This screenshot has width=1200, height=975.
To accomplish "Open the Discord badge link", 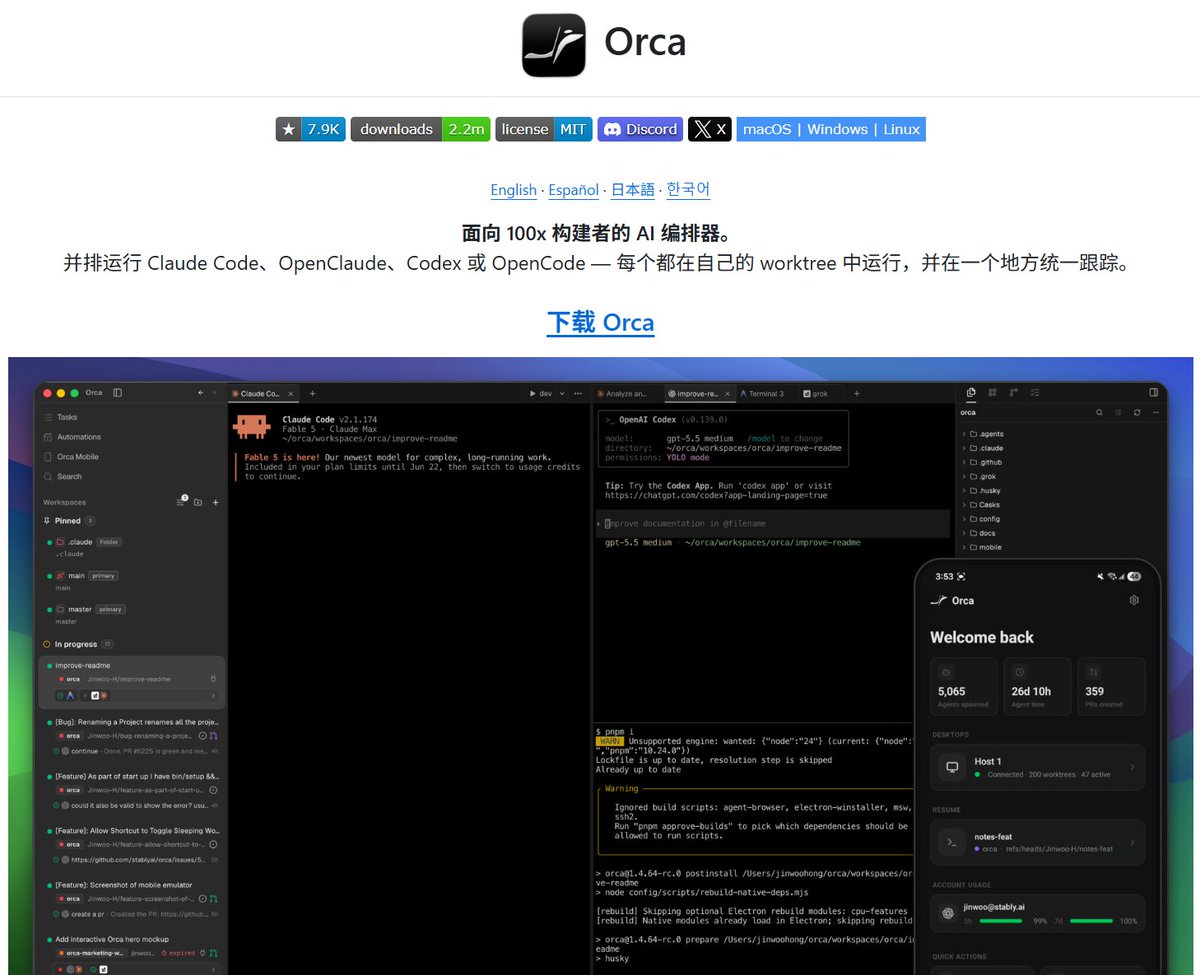I will 640,129.
